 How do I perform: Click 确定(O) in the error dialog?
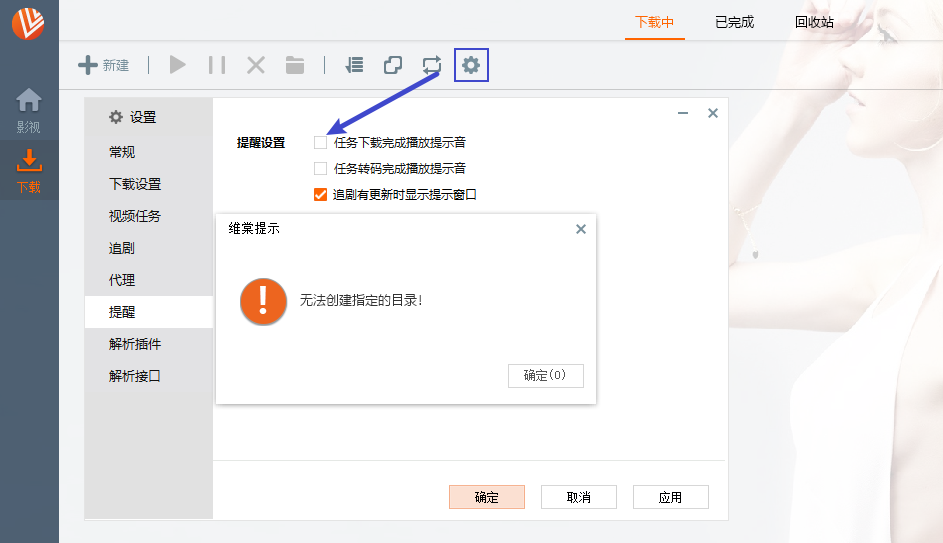pos(545,376)
